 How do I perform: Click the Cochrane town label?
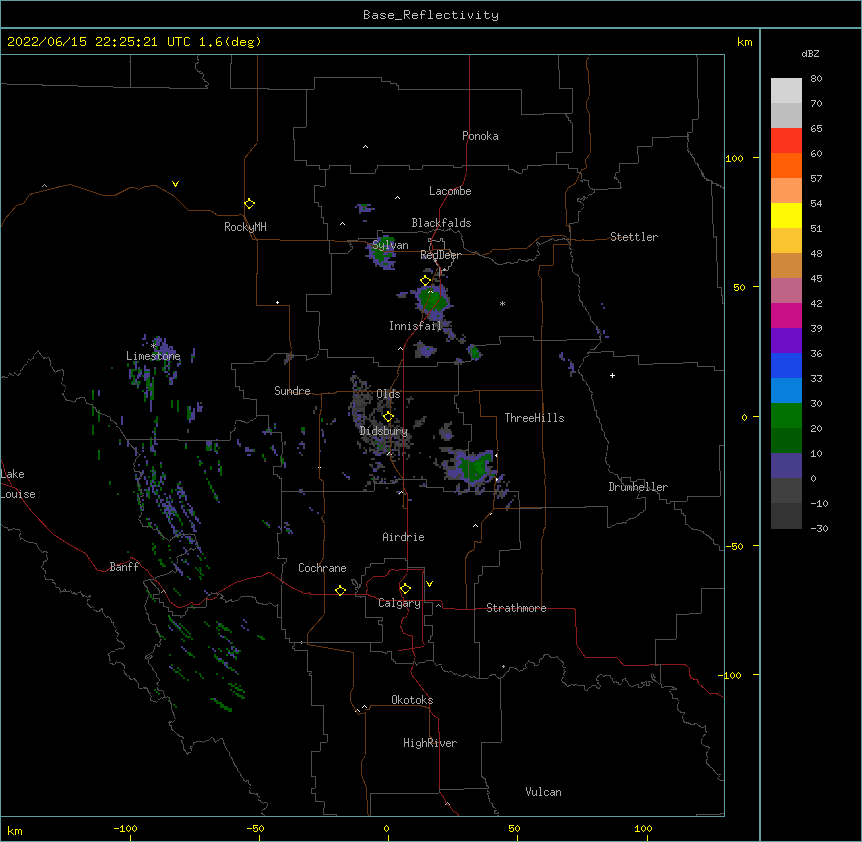(x=322, y=568)
